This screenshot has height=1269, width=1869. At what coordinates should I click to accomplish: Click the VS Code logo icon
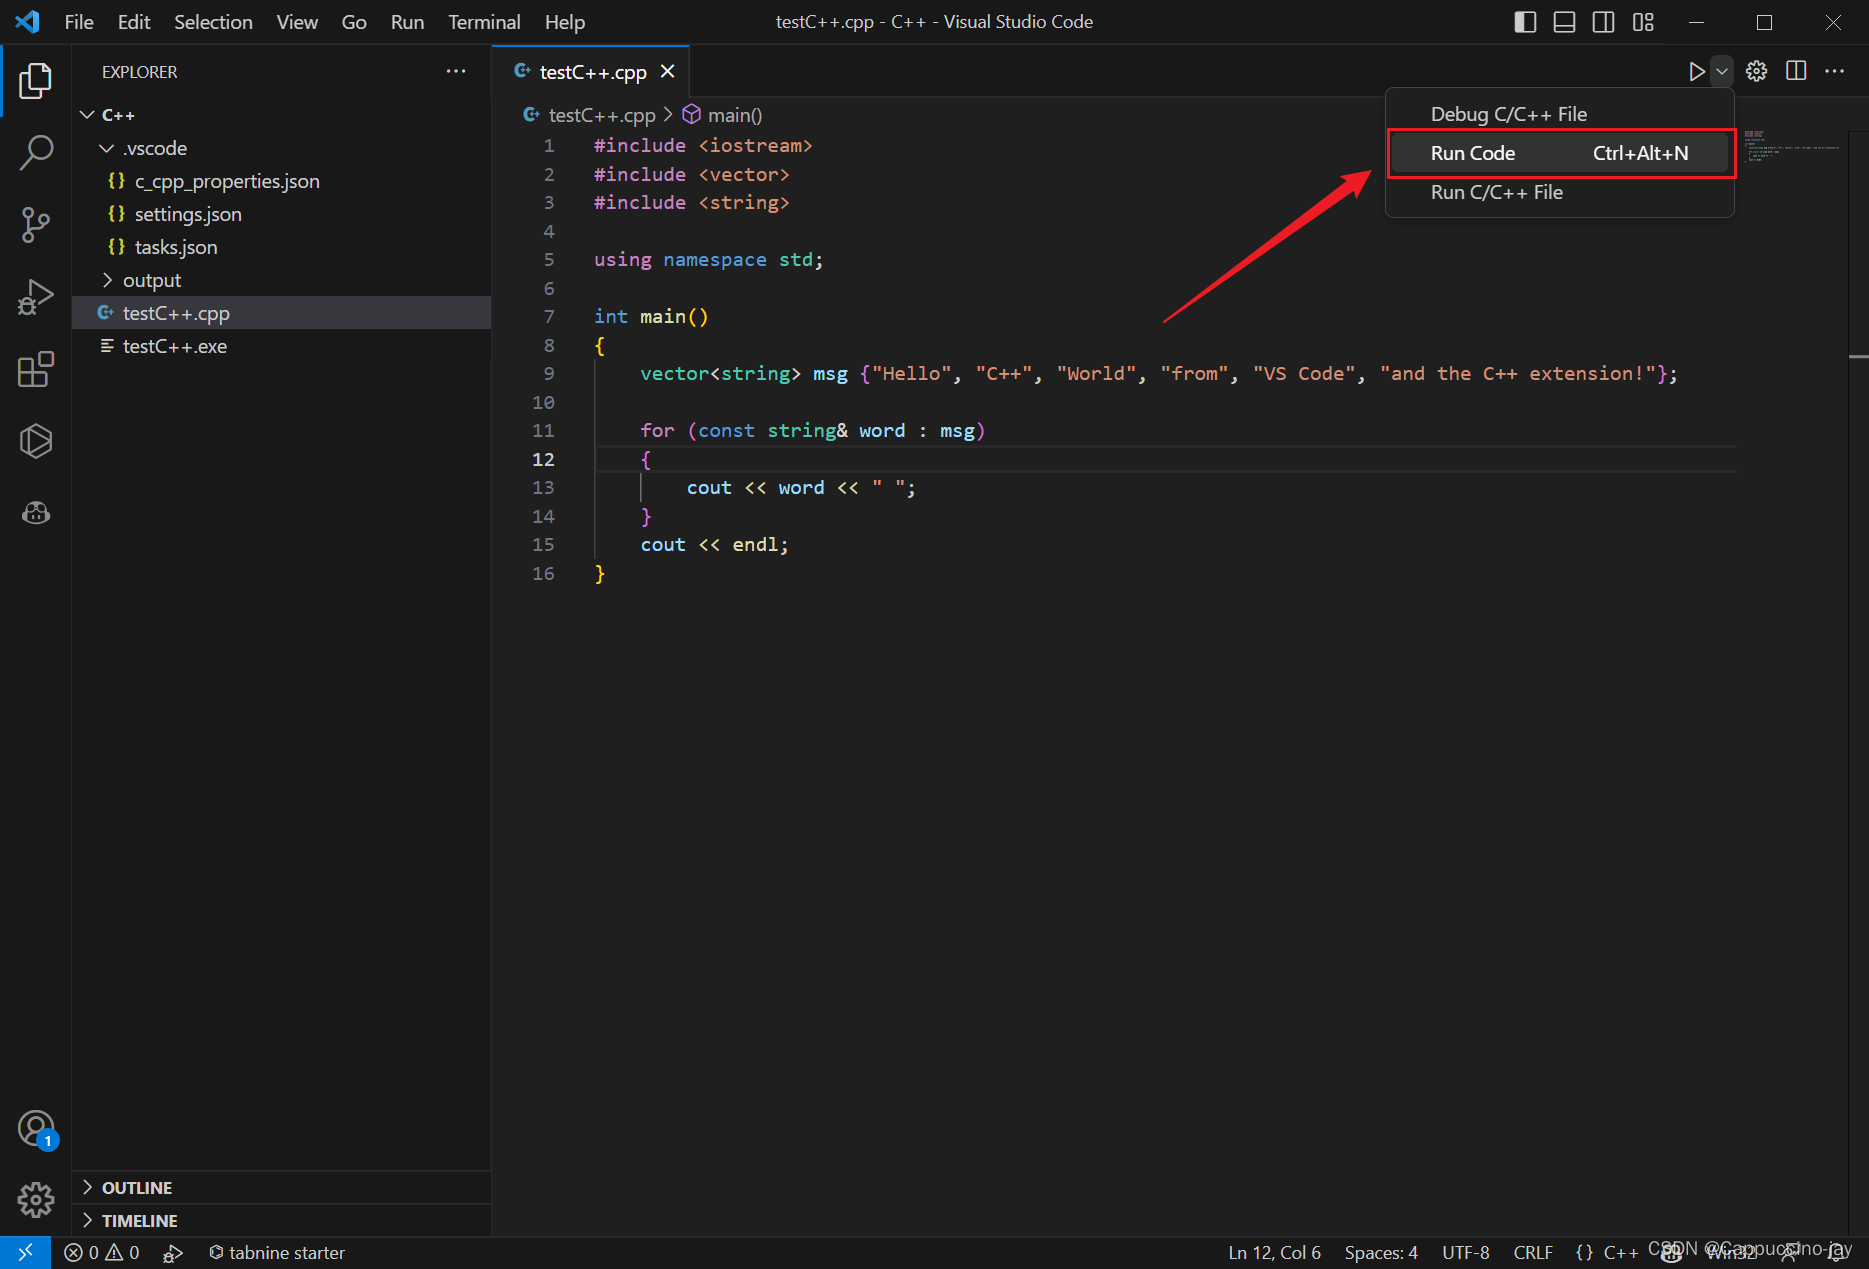(27, 22)
